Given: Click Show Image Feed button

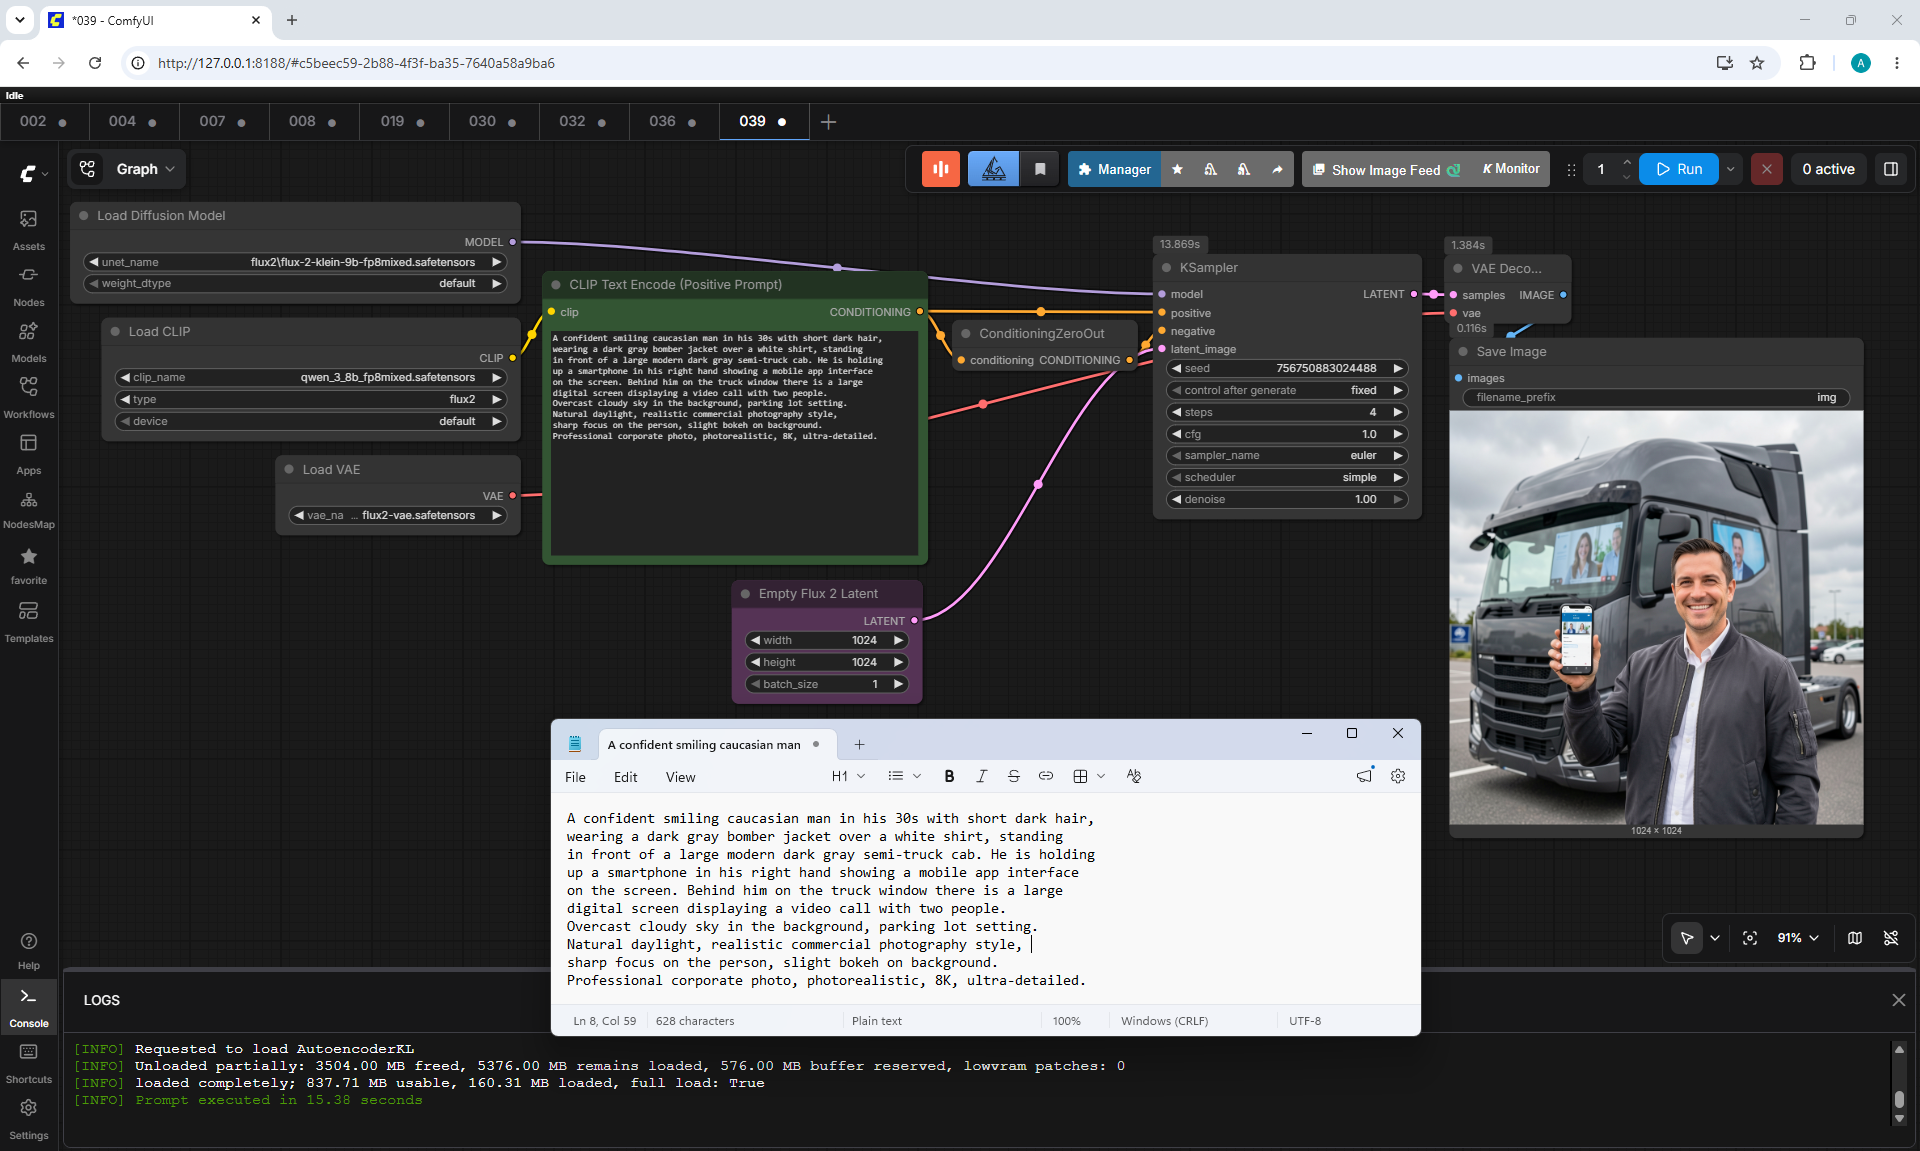Looking at the screenshot, I should point(1386,169).
